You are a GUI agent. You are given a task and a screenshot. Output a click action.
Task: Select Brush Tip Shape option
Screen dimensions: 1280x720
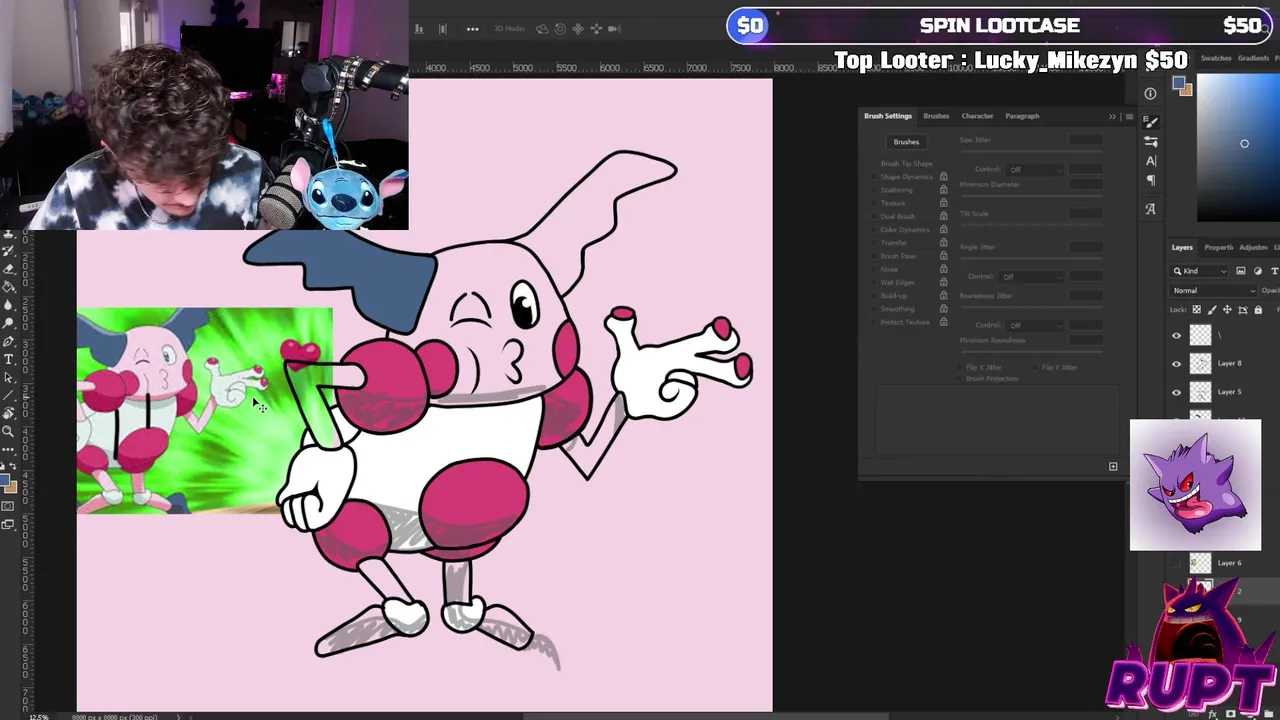(906, 163)
